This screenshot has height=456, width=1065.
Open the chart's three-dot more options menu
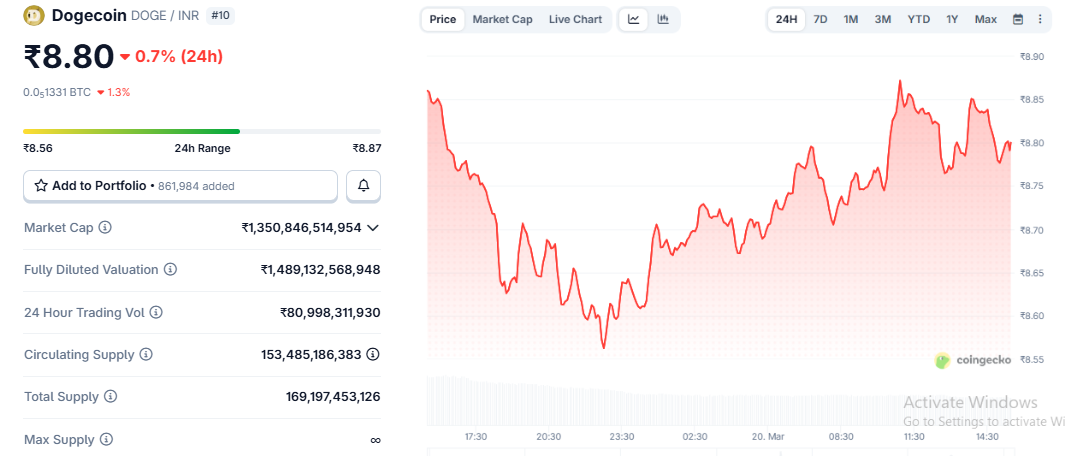1040,19
